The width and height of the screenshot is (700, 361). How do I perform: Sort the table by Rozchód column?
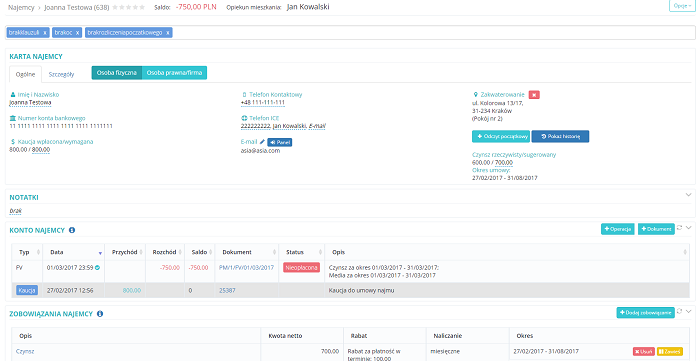point(165,252)
